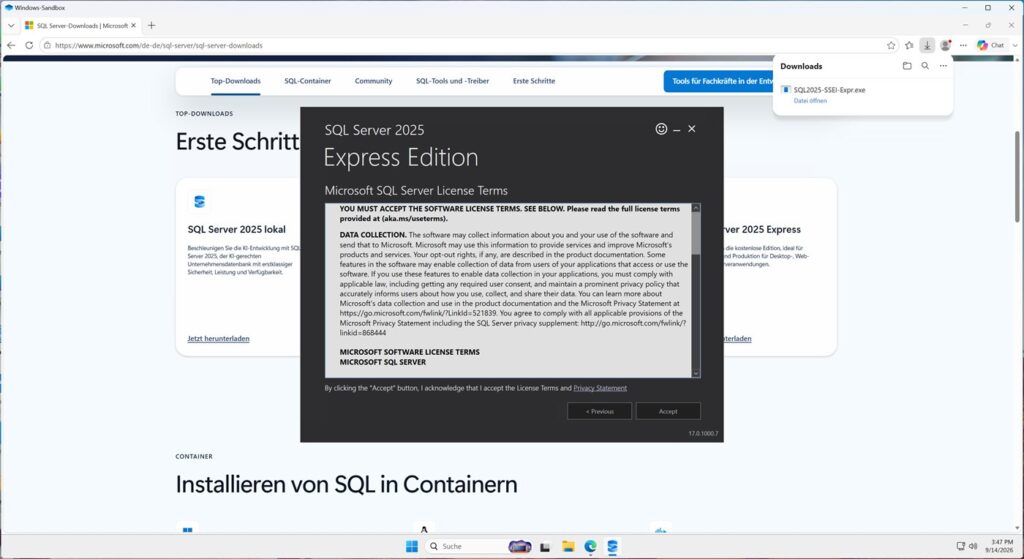Click Tools für Fachkräfte blue button

coord(718,81)
